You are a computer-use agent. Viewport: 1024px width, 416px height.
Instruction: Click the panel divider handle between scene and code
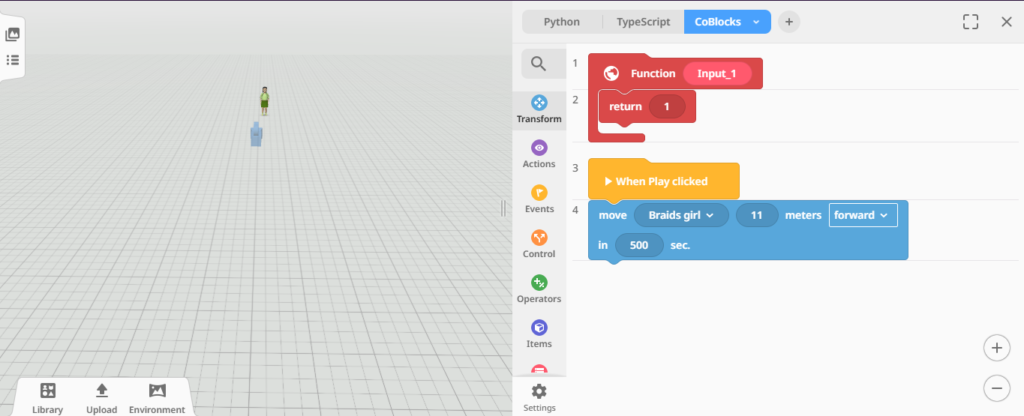[503, 208]
